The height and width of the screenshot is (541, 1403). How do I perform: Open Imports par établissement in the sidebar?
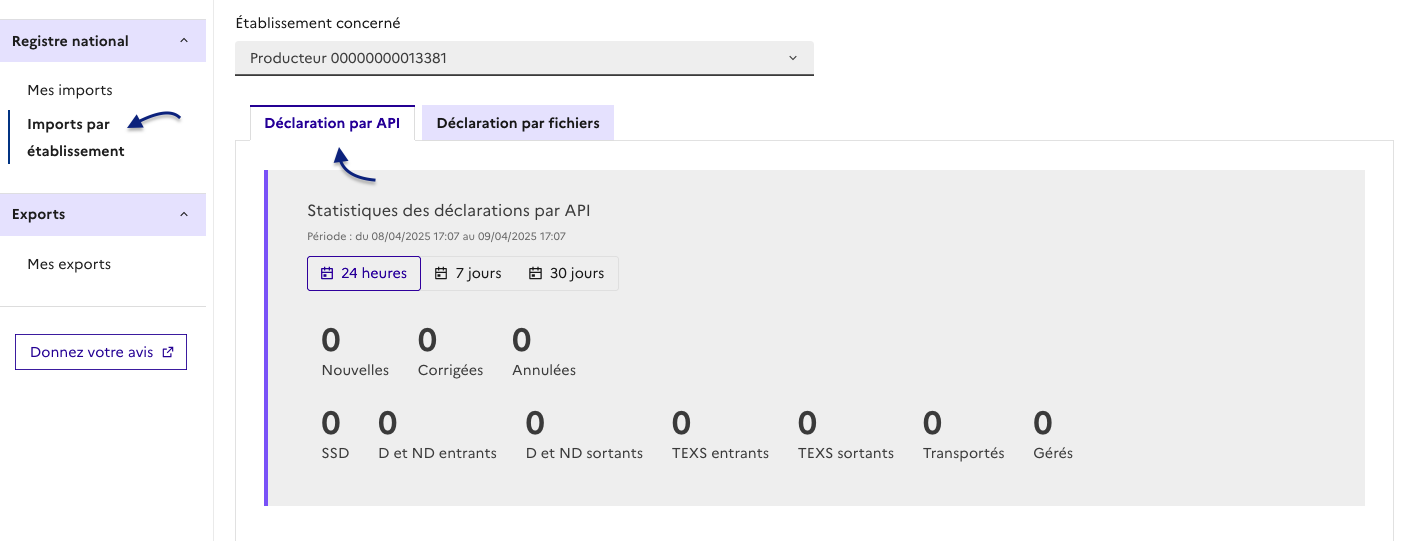point(76,138)
